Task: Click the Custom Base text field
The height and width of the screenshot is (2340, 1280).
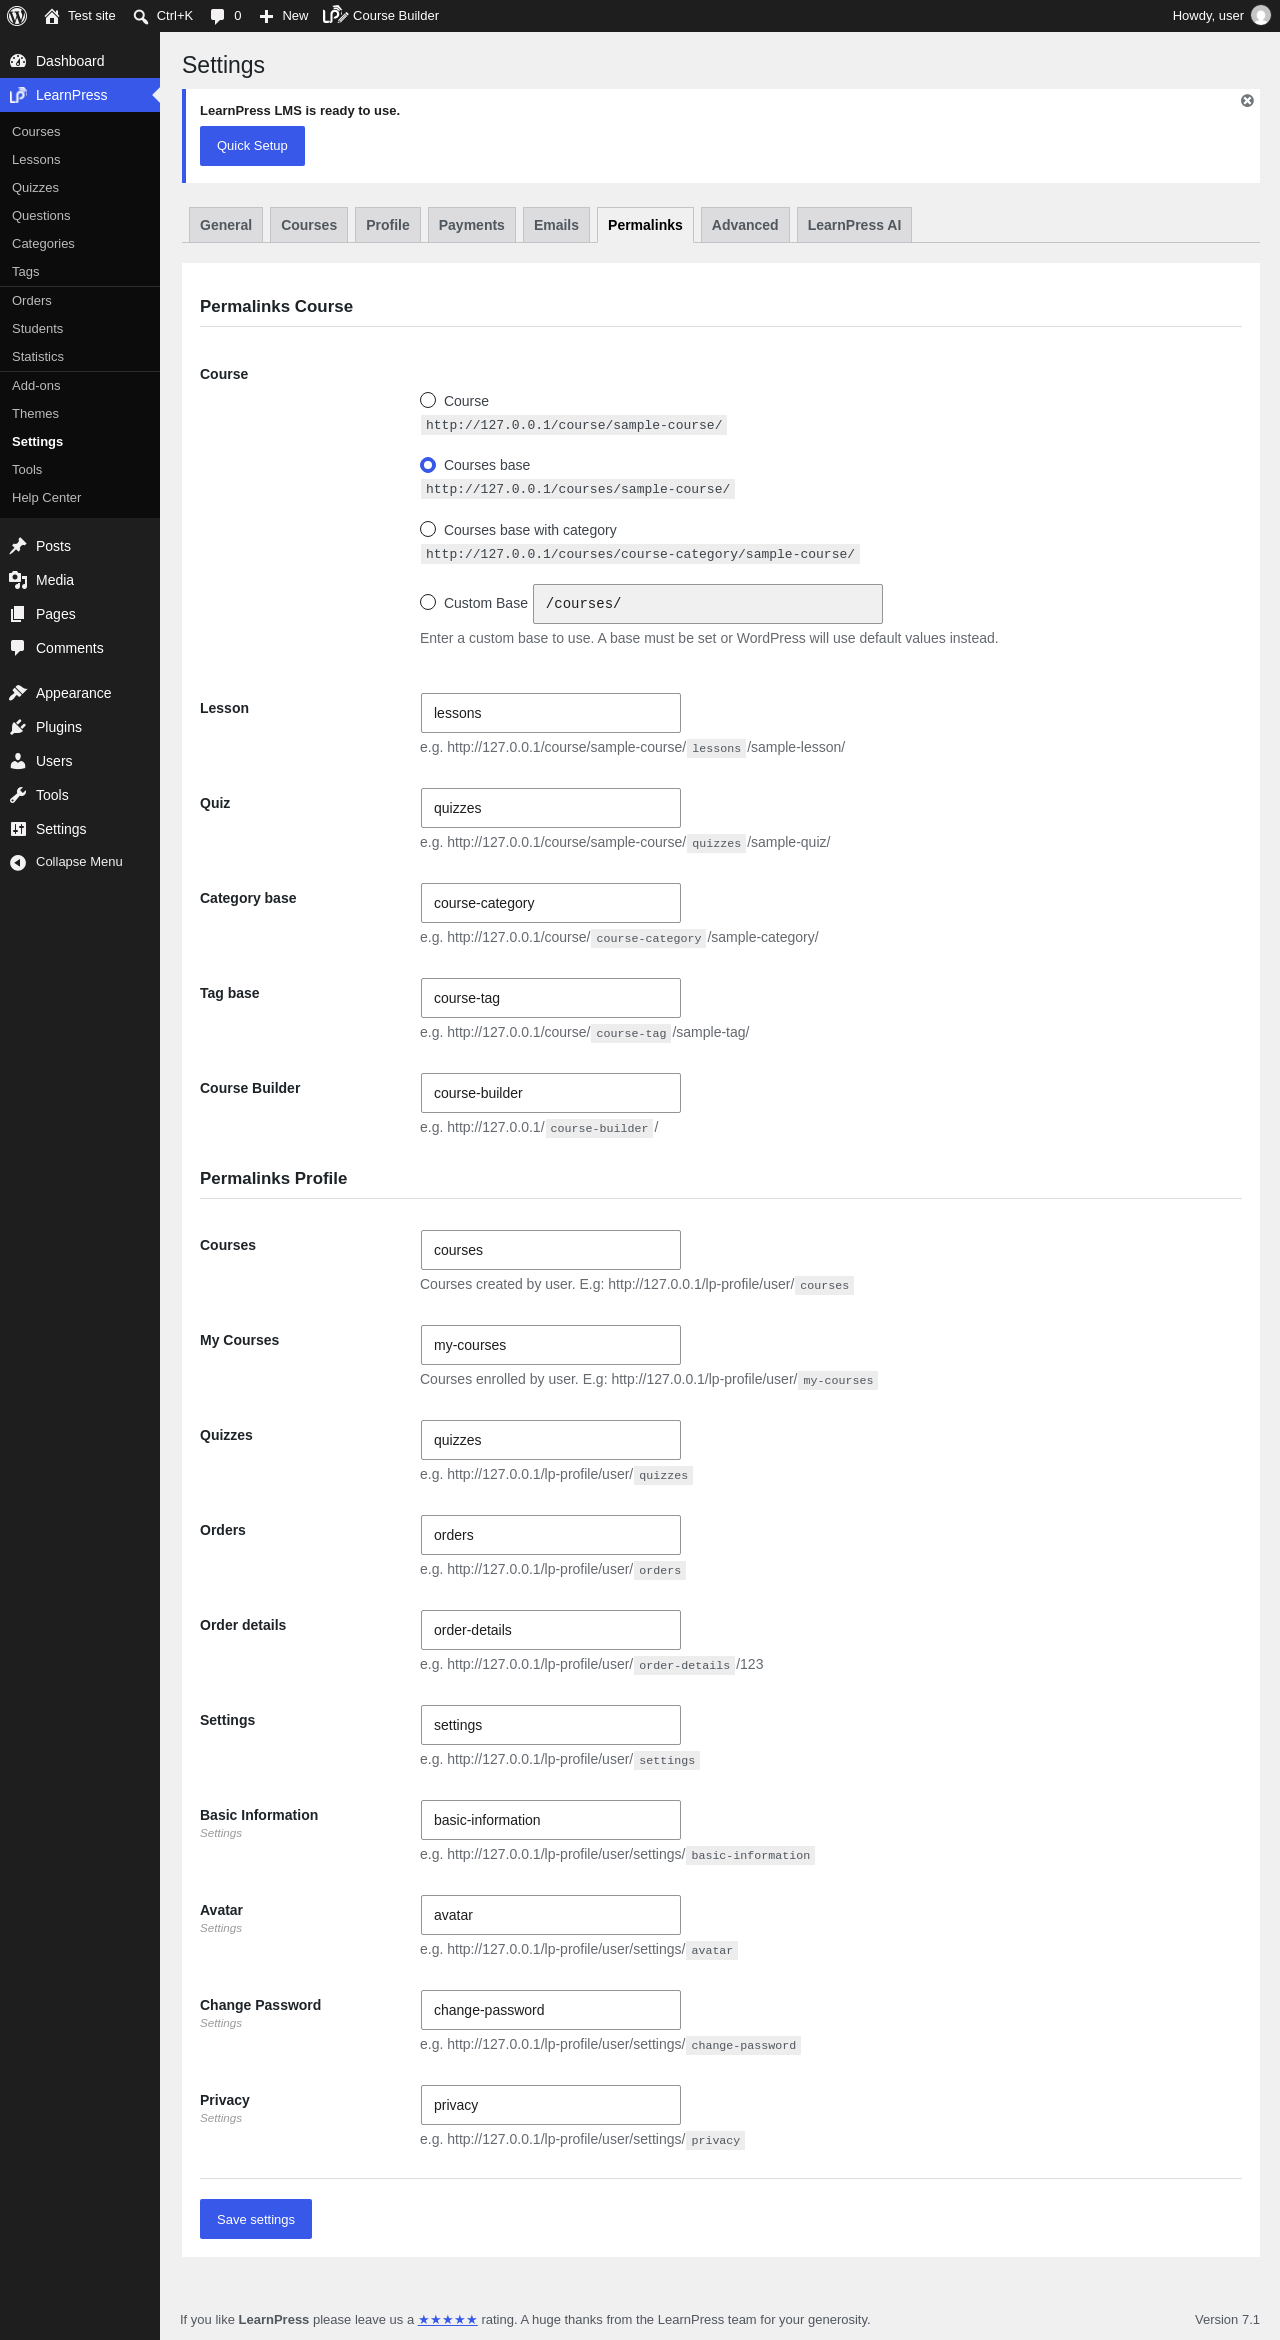Action: tap(708, 604)
